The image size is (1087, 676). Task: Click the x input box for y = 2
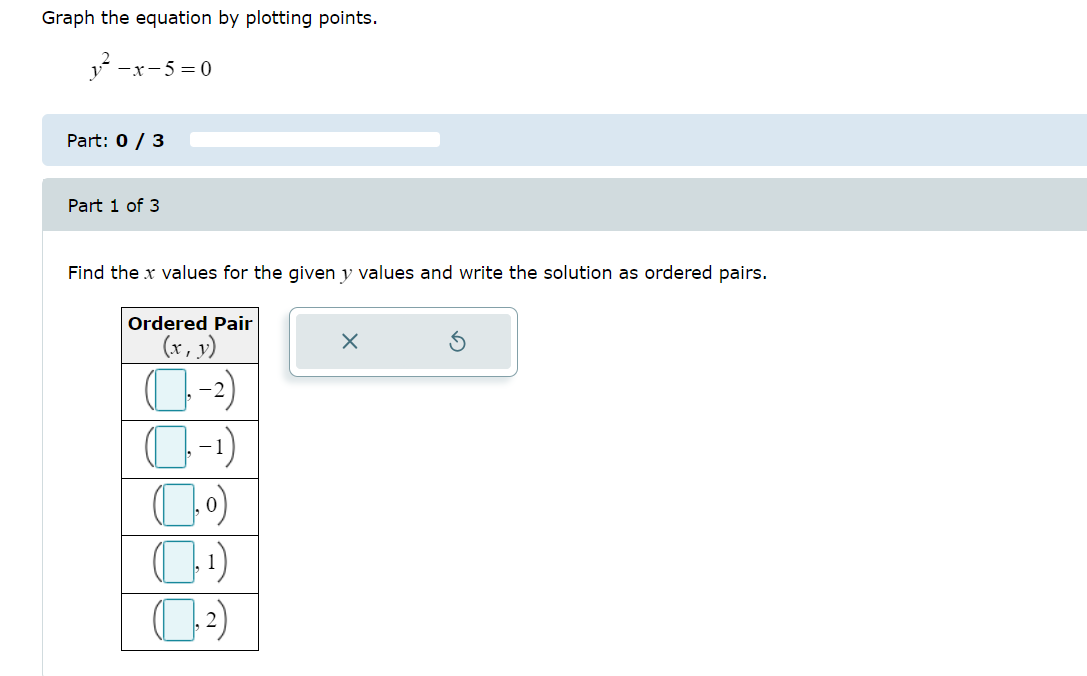[178, 621]
